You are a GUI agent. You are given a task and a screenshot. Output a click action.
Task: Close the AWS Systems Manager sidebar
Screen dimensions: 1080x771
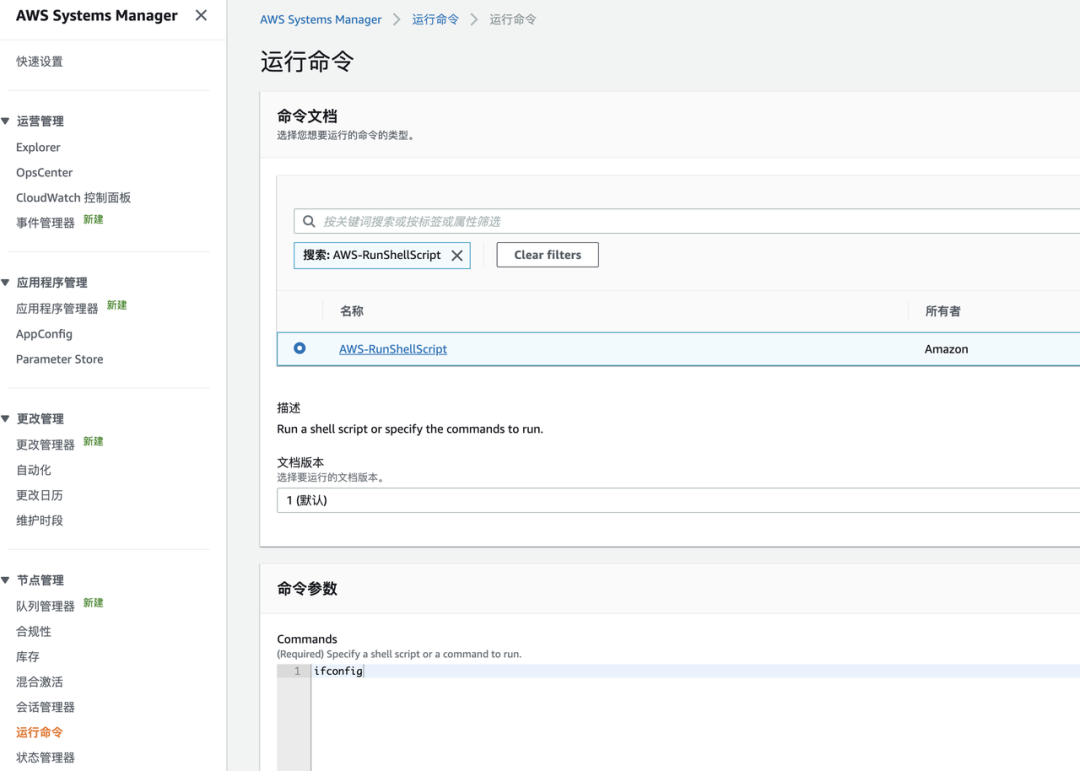coord(201,15)
